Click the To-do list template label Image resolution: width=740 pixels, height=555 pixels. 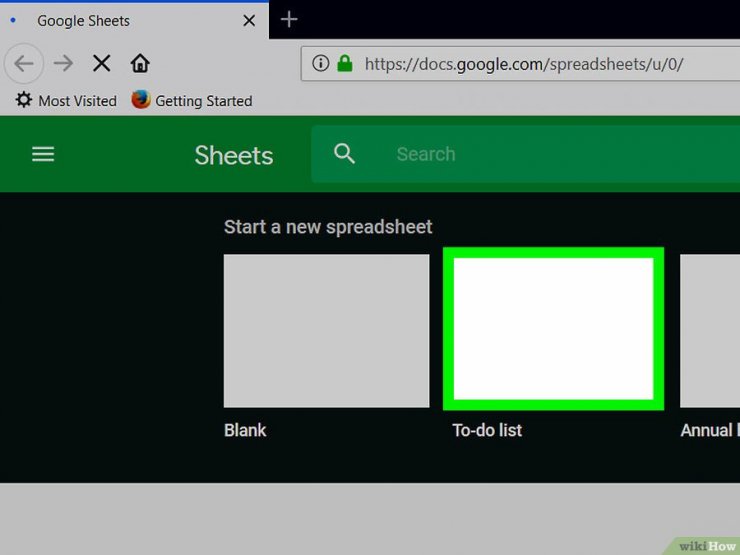tap(487, 430)
